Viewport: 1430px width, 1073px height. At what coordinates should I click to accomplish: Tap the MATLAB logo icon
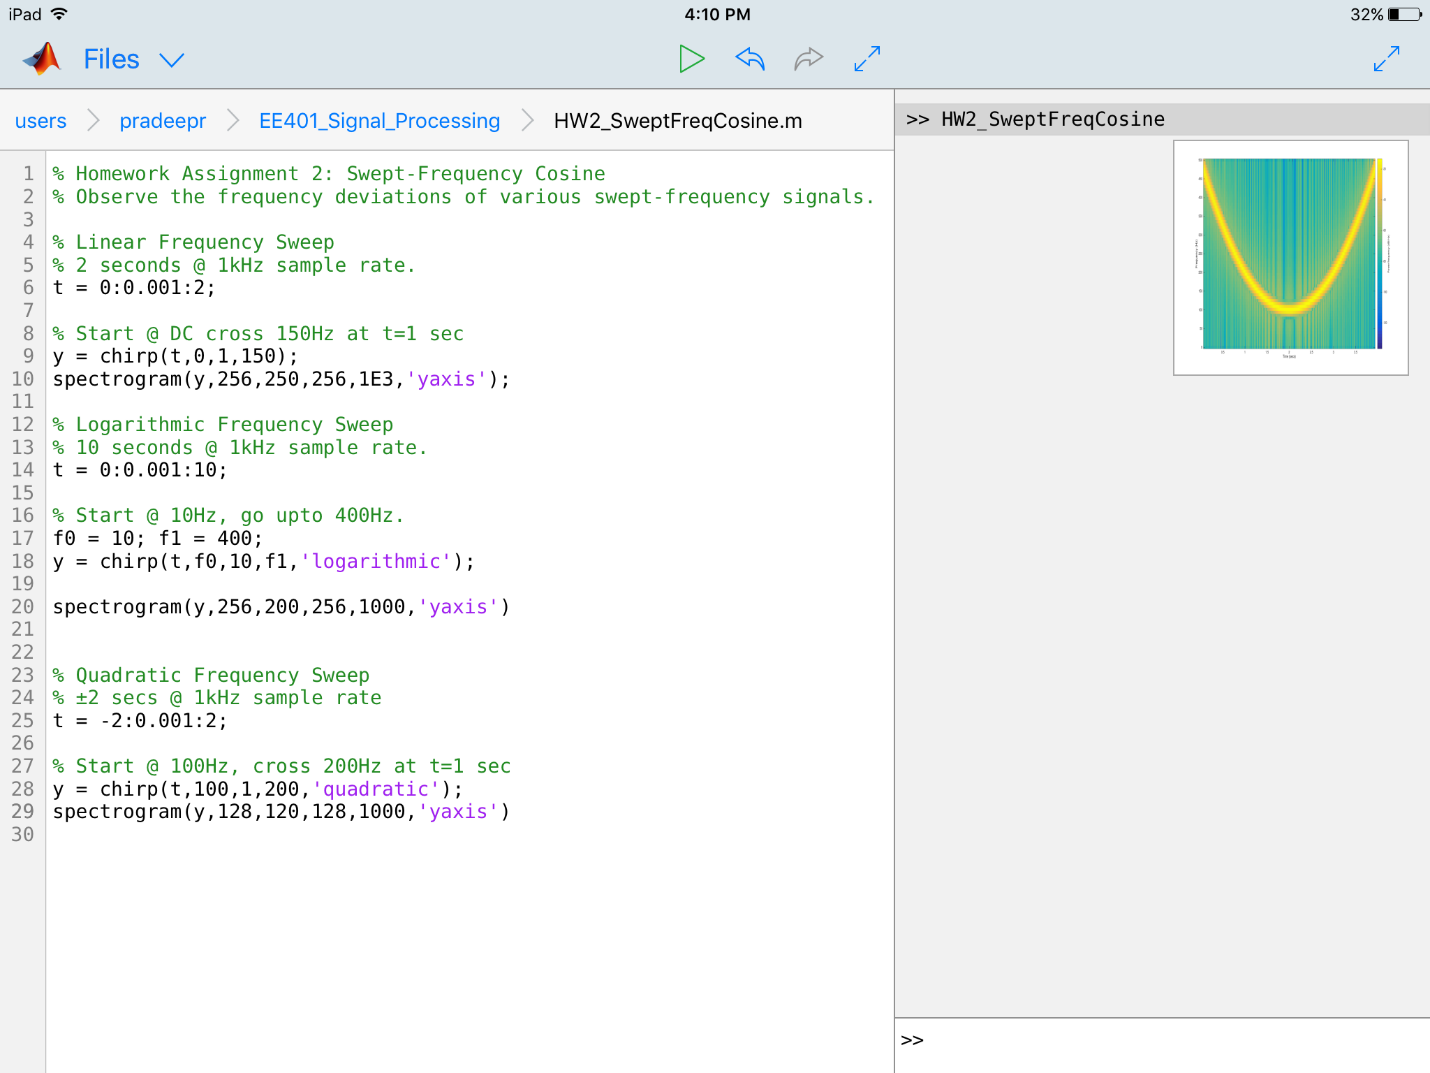[43, 59]
